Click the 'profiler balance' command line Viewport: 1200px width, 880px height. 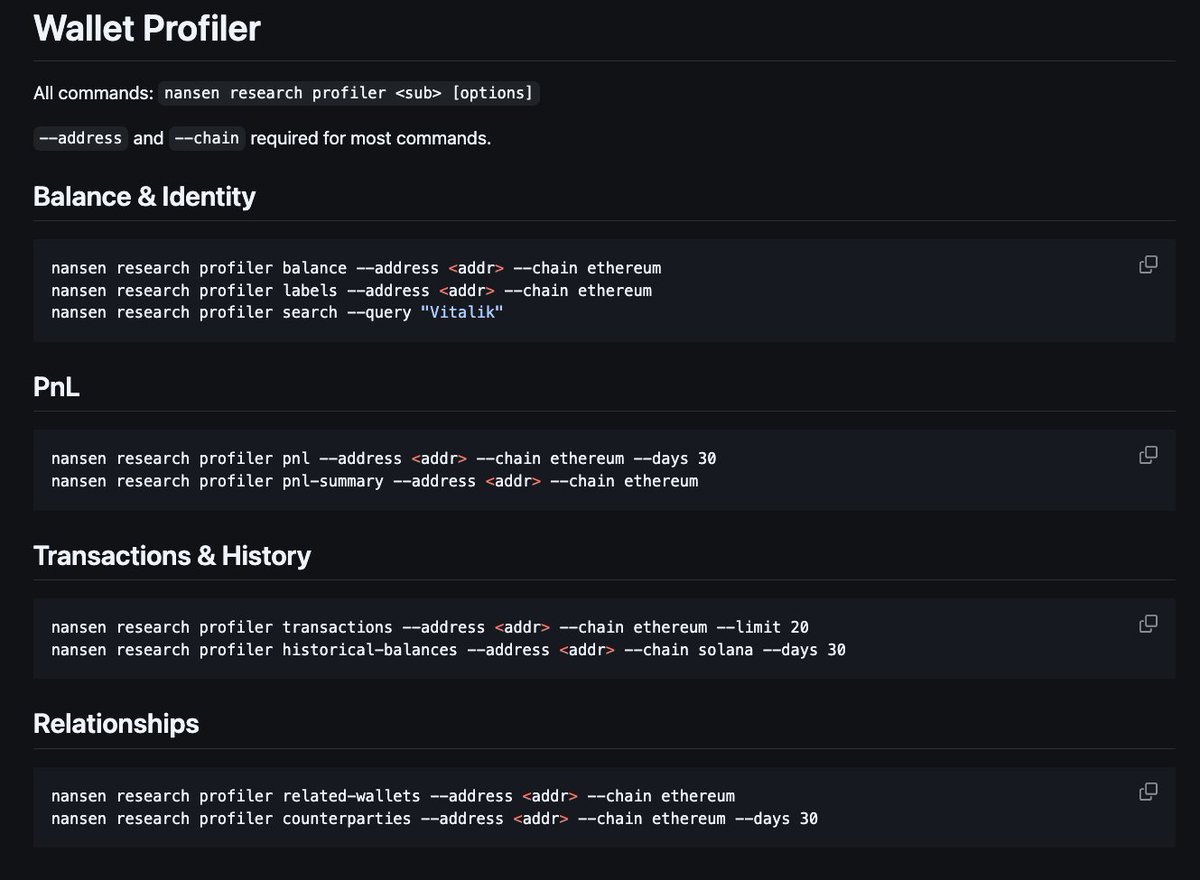(x=356, y=268)
